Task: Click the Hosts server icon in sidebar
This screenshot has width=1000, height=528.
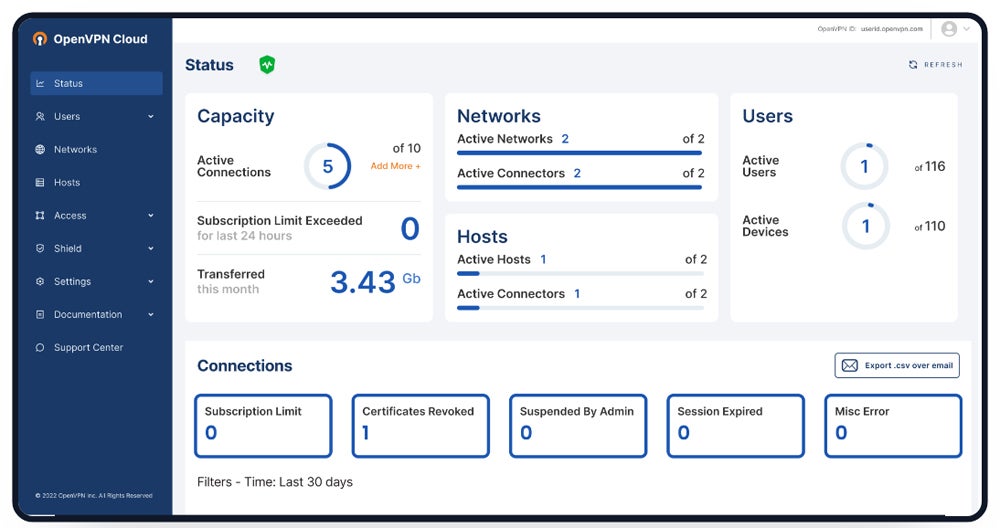Action: pos(40,183)
